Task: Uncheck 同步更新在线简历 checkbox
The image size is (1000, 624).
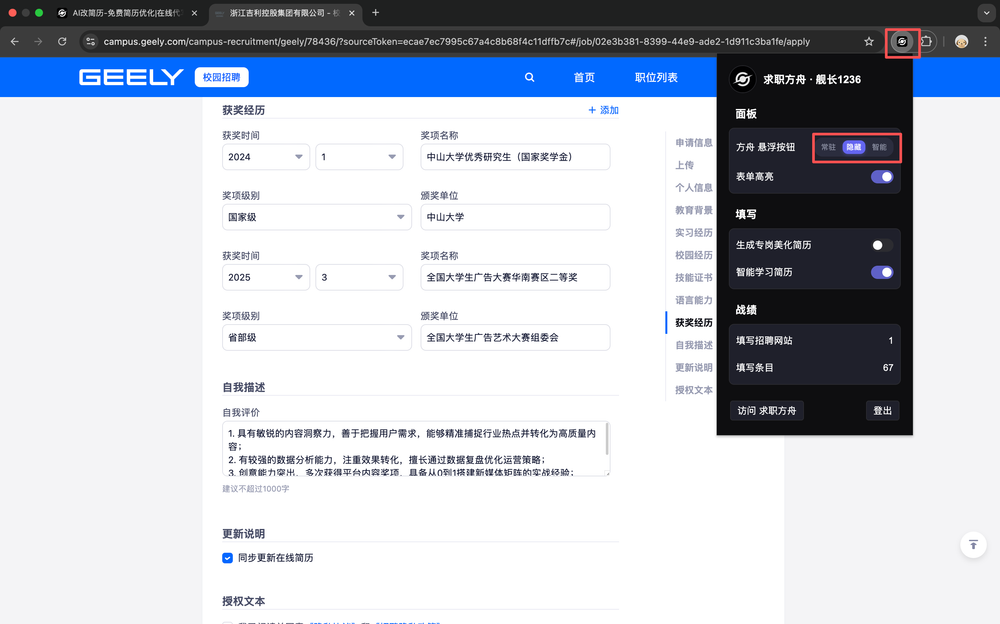Action: (228, 558)
